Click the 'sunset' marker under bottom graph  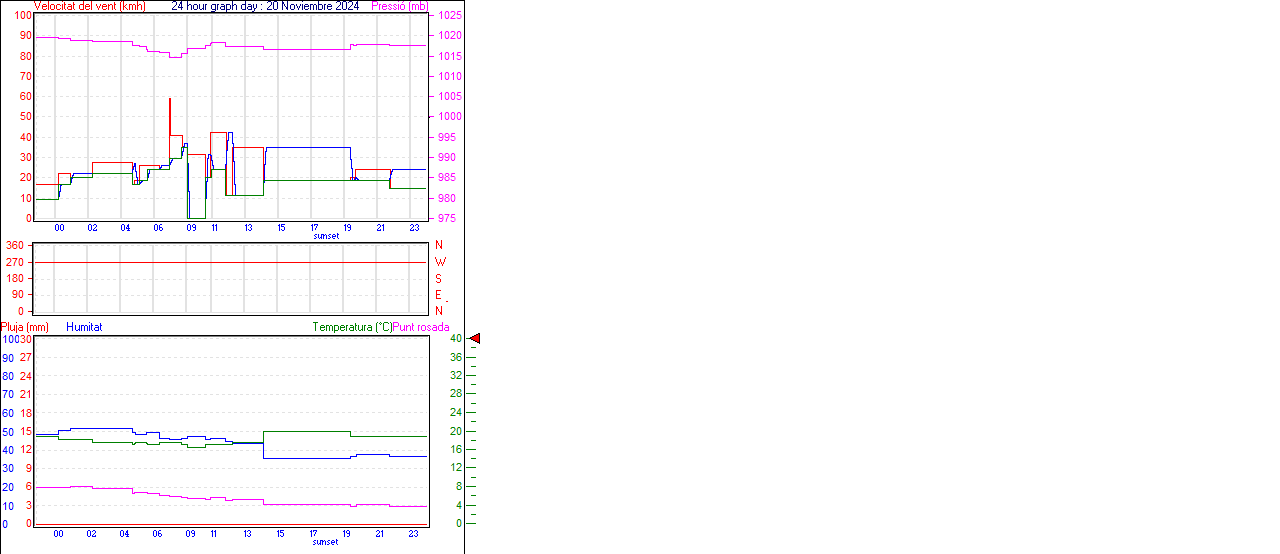point(326,542)
